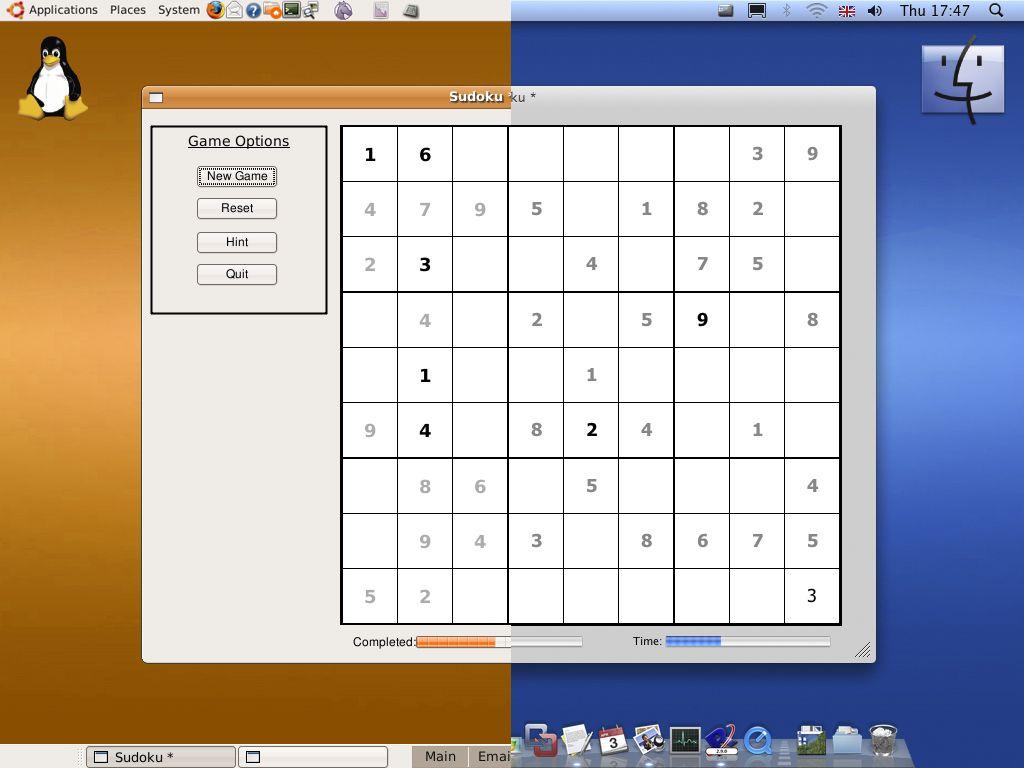Open the display monitor menu icon

pos(757,11)
